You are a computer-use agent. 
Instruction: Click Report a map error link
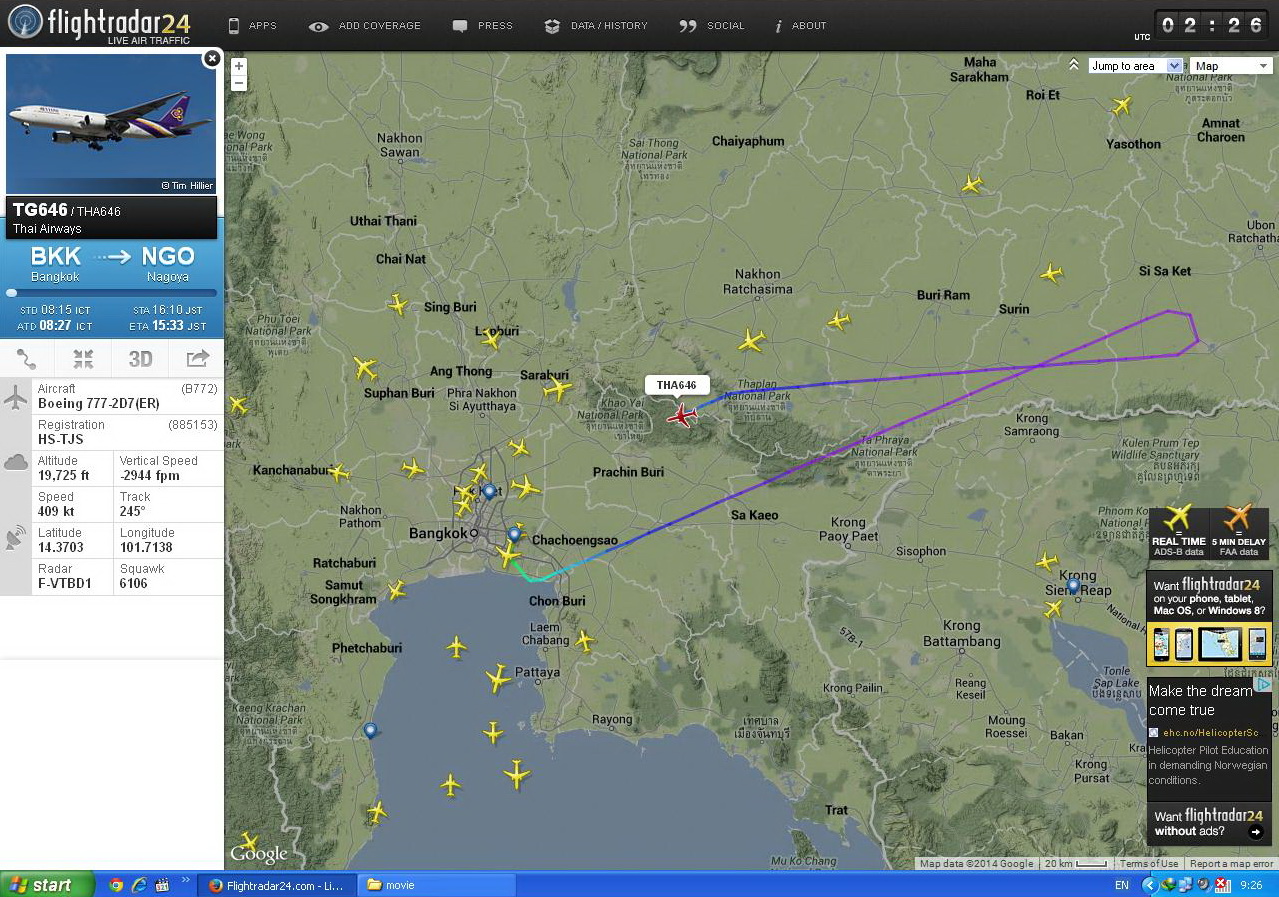(x=1231, y=864)
